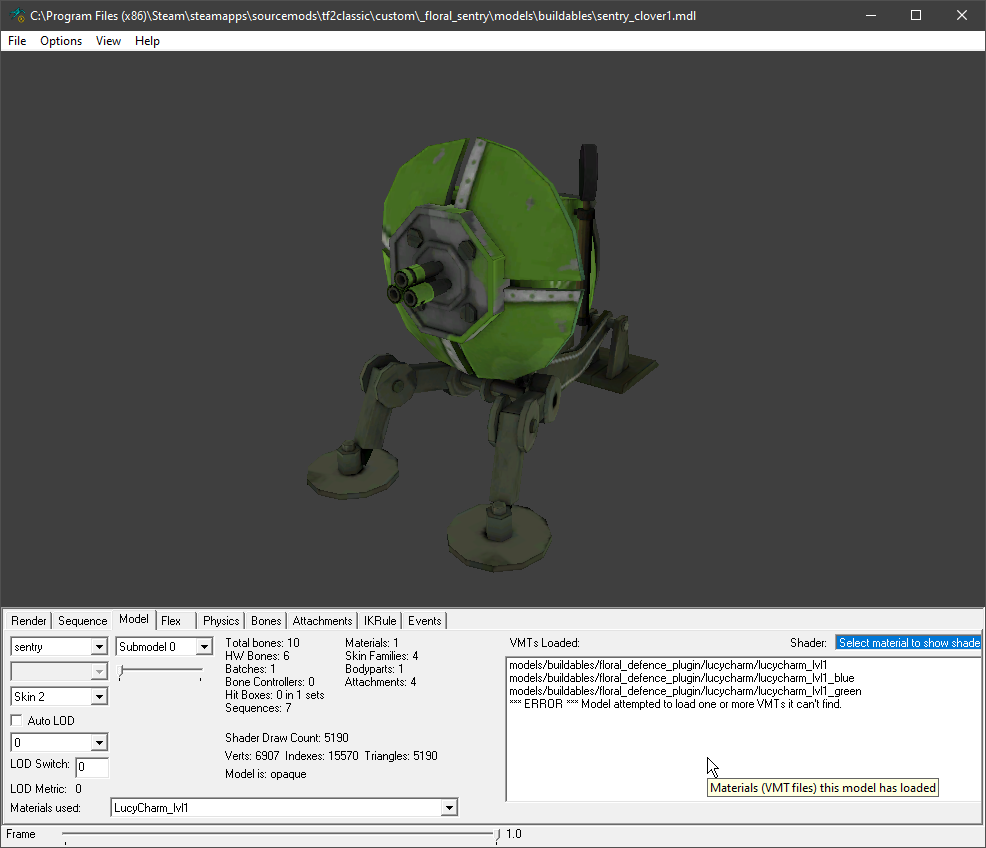
Task: Close the model viewer window
Action: [962, 15]
